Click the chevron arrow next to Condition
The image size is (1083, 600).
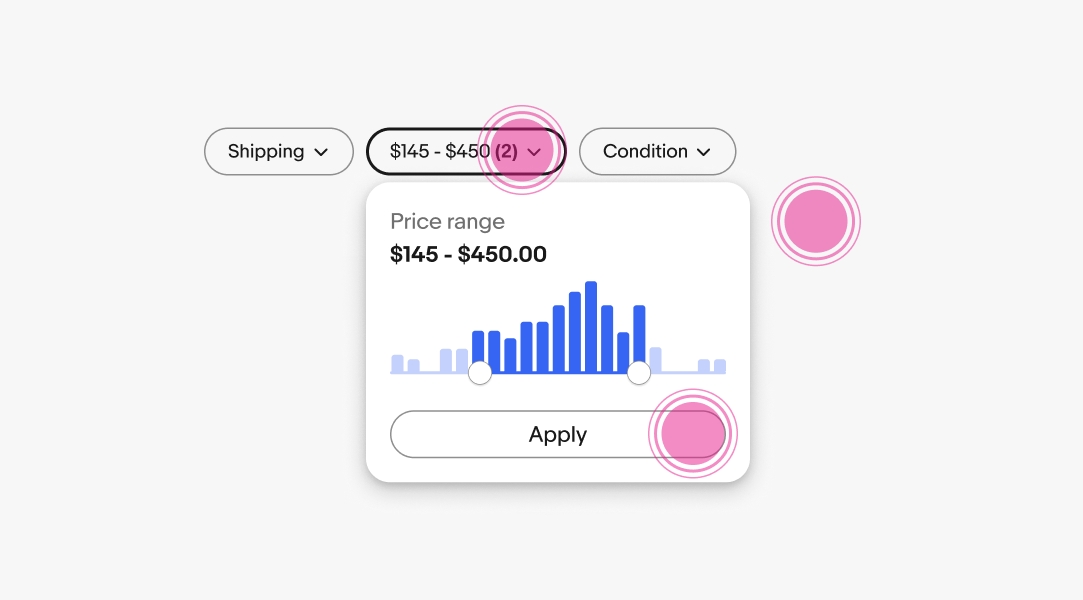tap(704, 153)
